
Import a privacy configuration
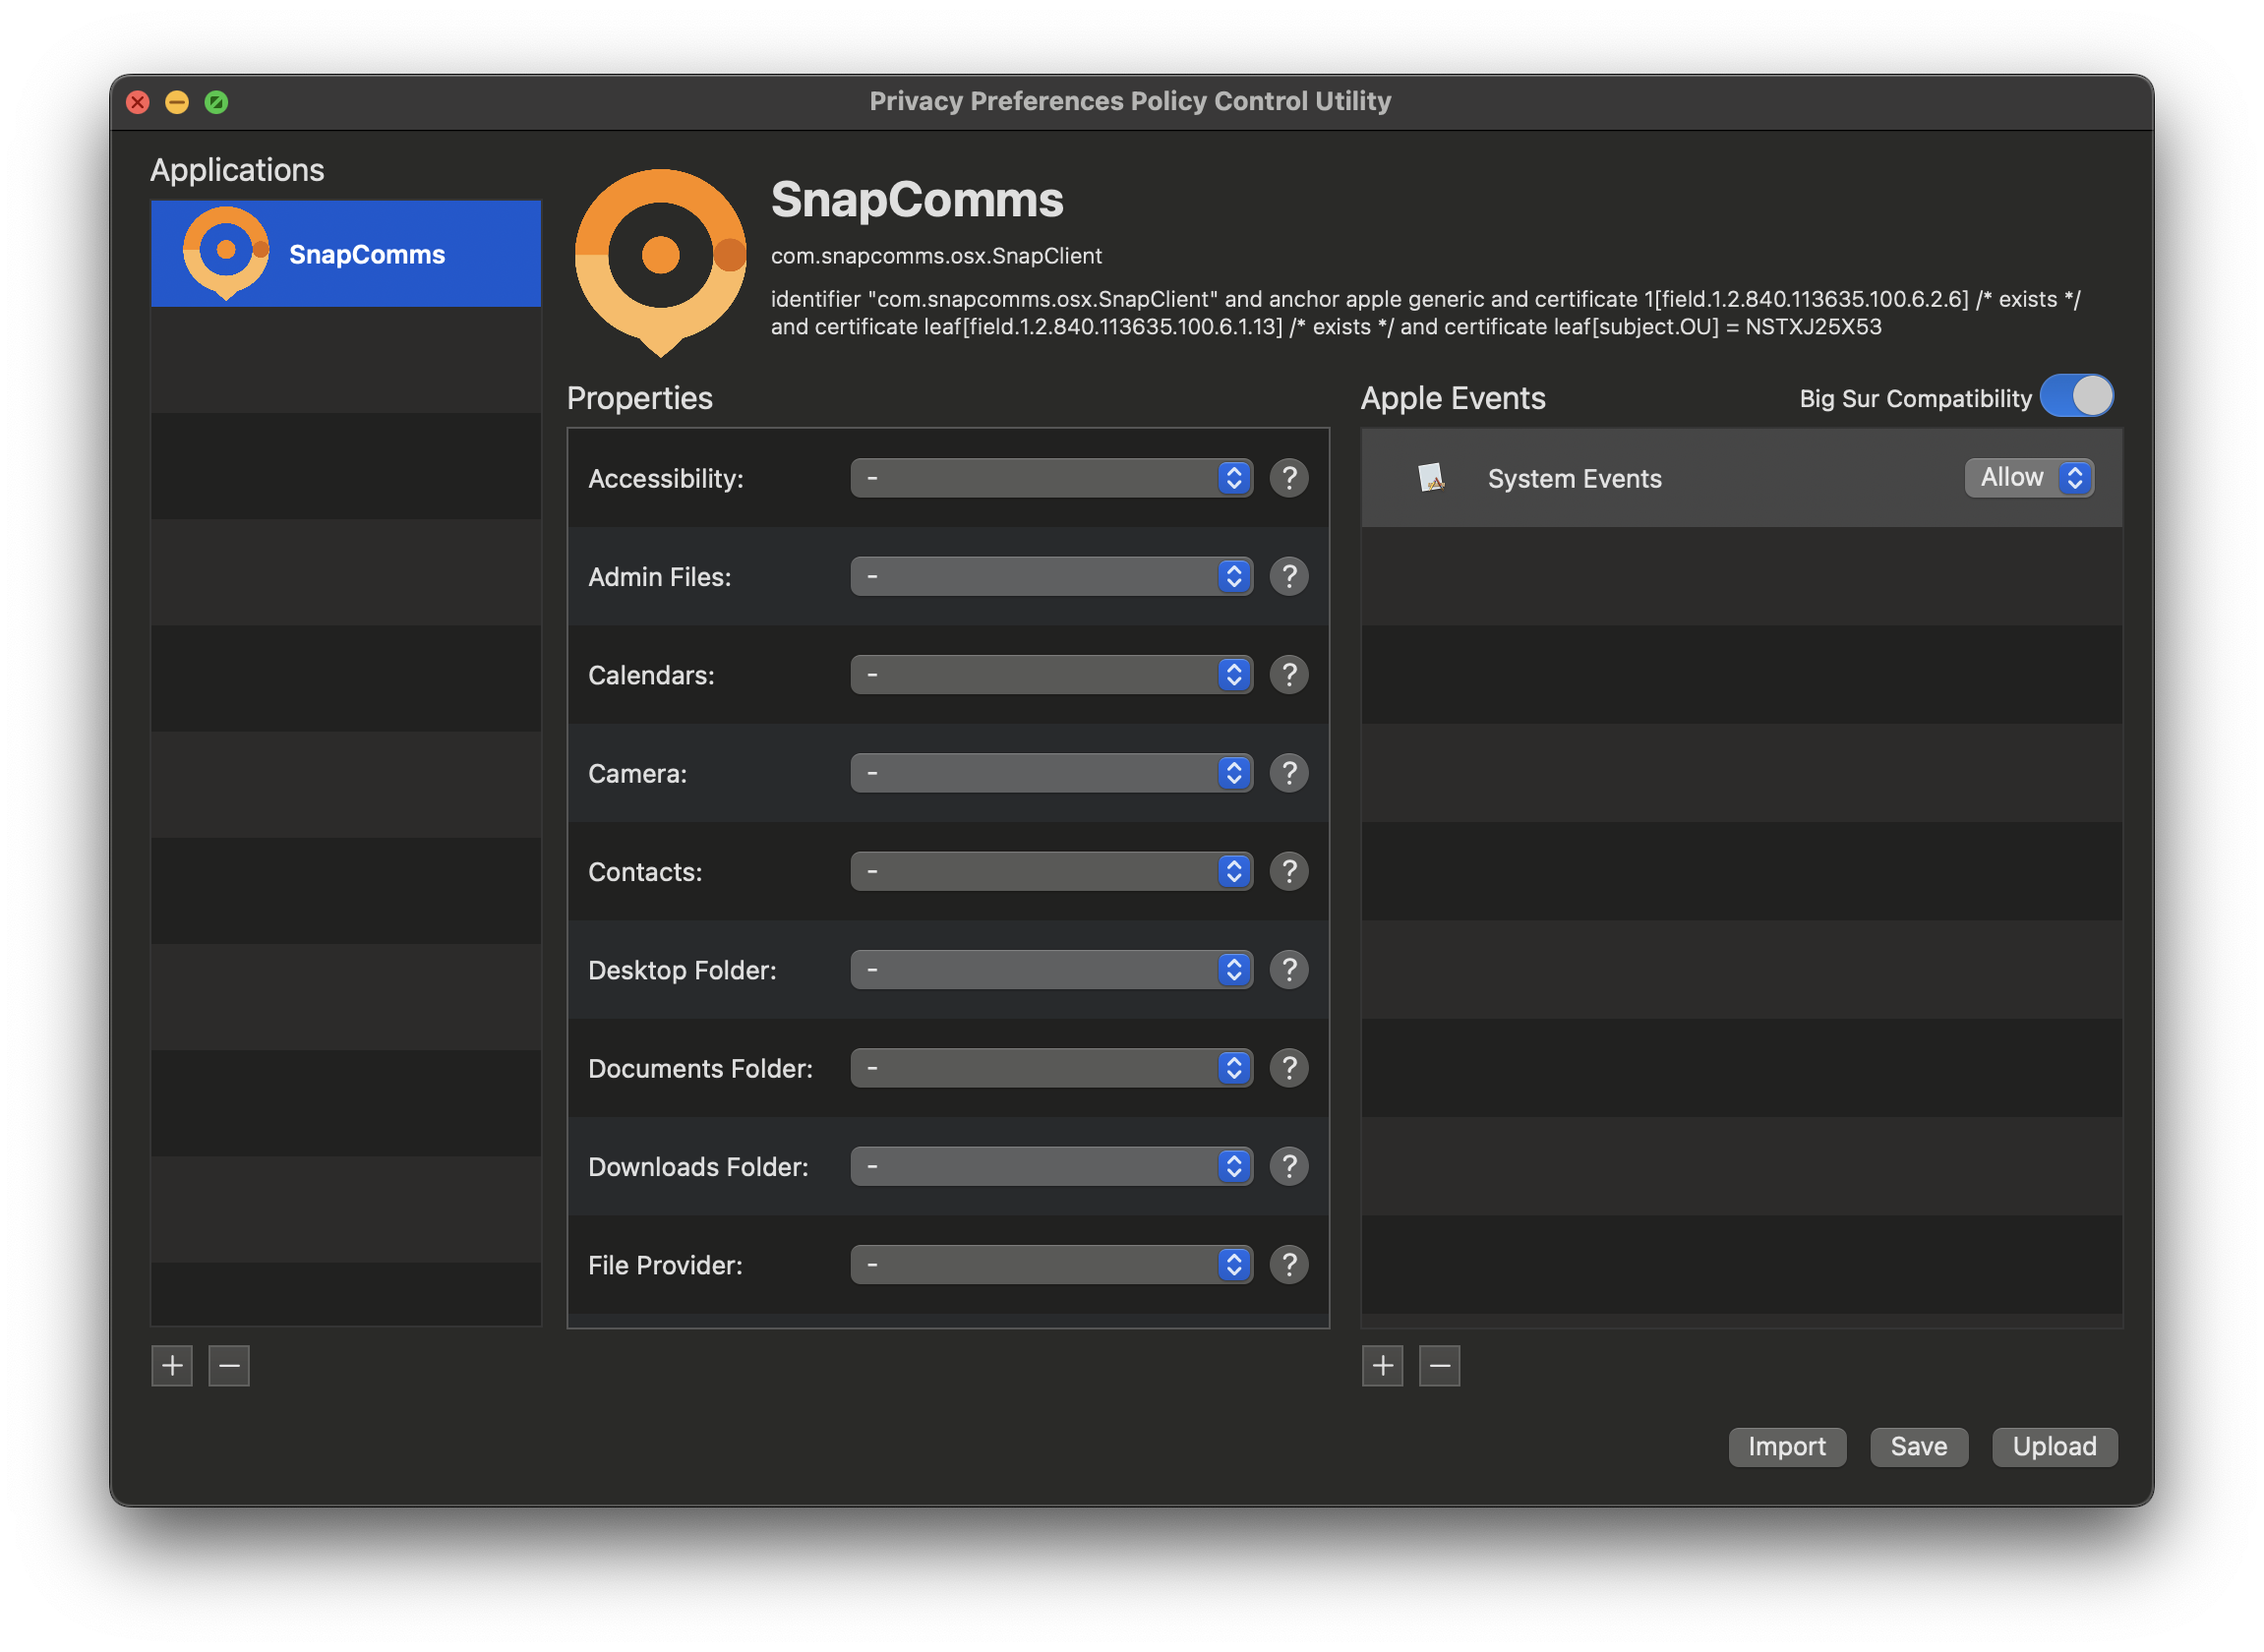click(x=1787, y=1446)
